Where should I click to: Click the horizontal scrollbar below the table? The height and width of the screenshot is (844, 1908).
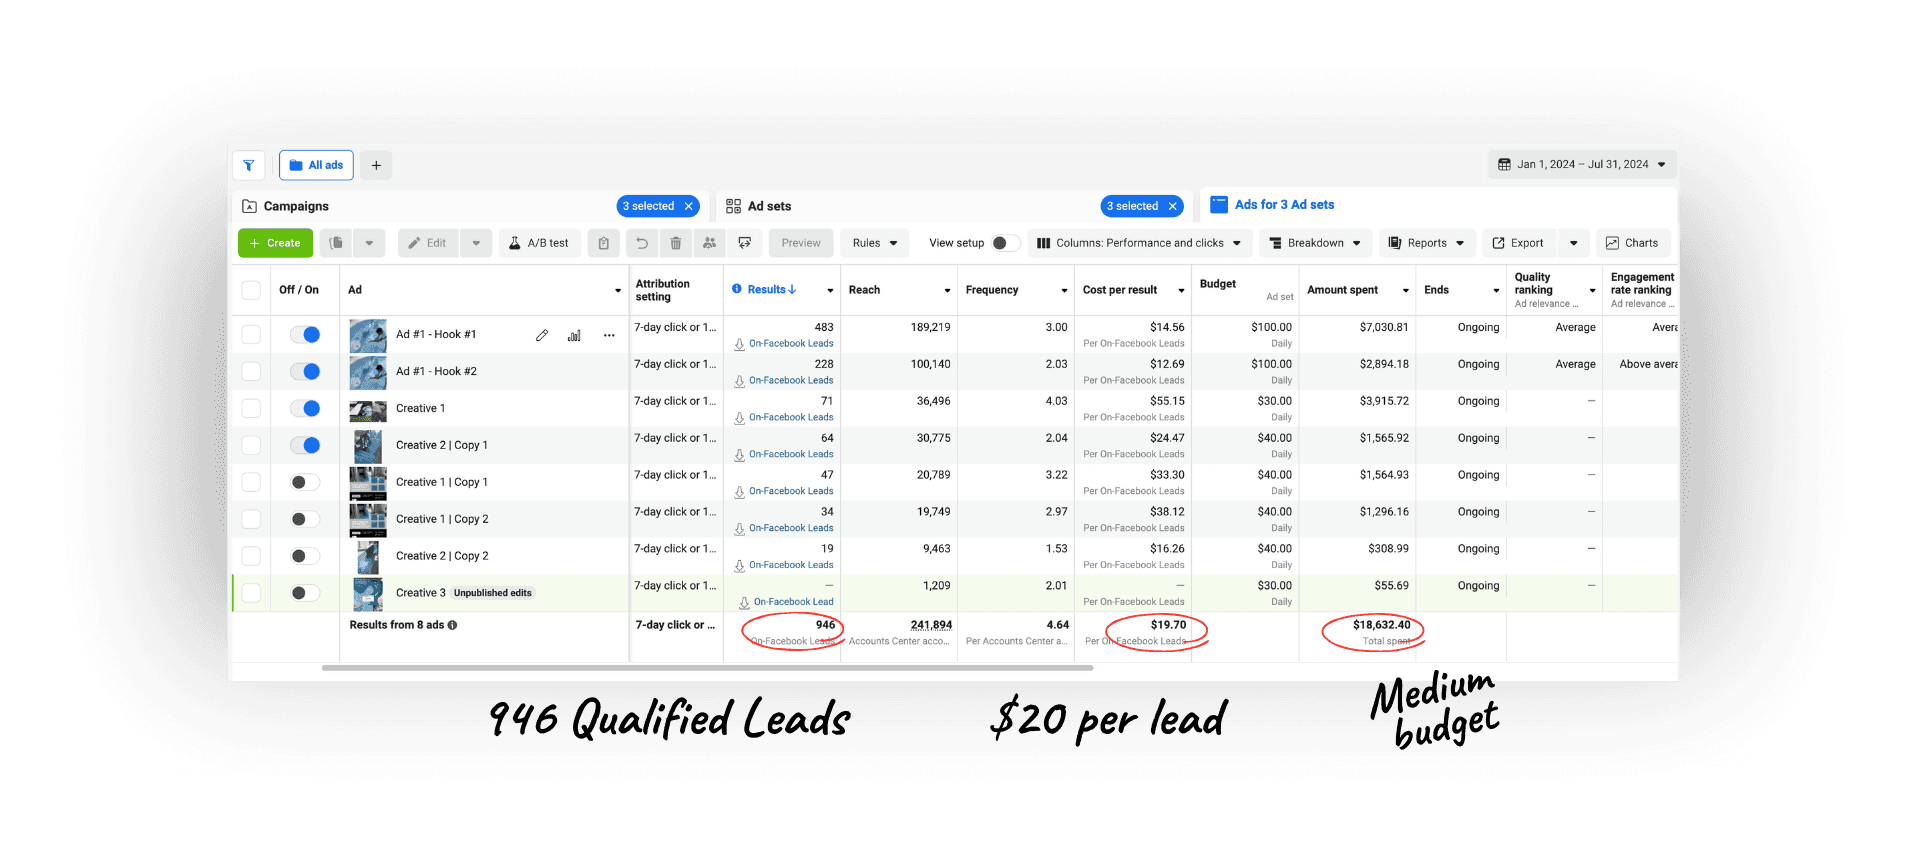(707, 667)
